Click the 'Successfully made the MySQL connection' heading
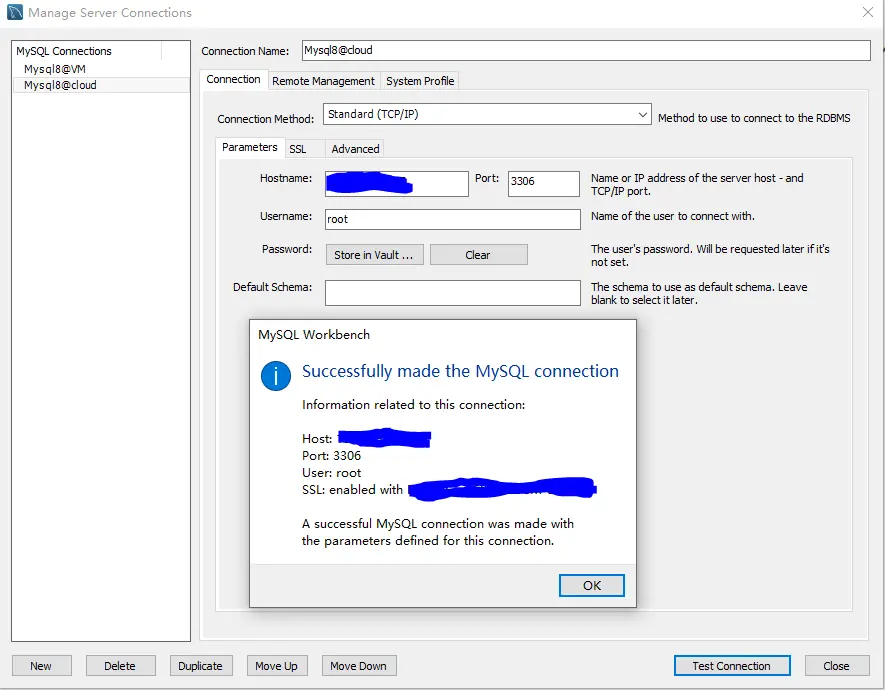This screenshot has width=885, height=690. pos(460,371)
